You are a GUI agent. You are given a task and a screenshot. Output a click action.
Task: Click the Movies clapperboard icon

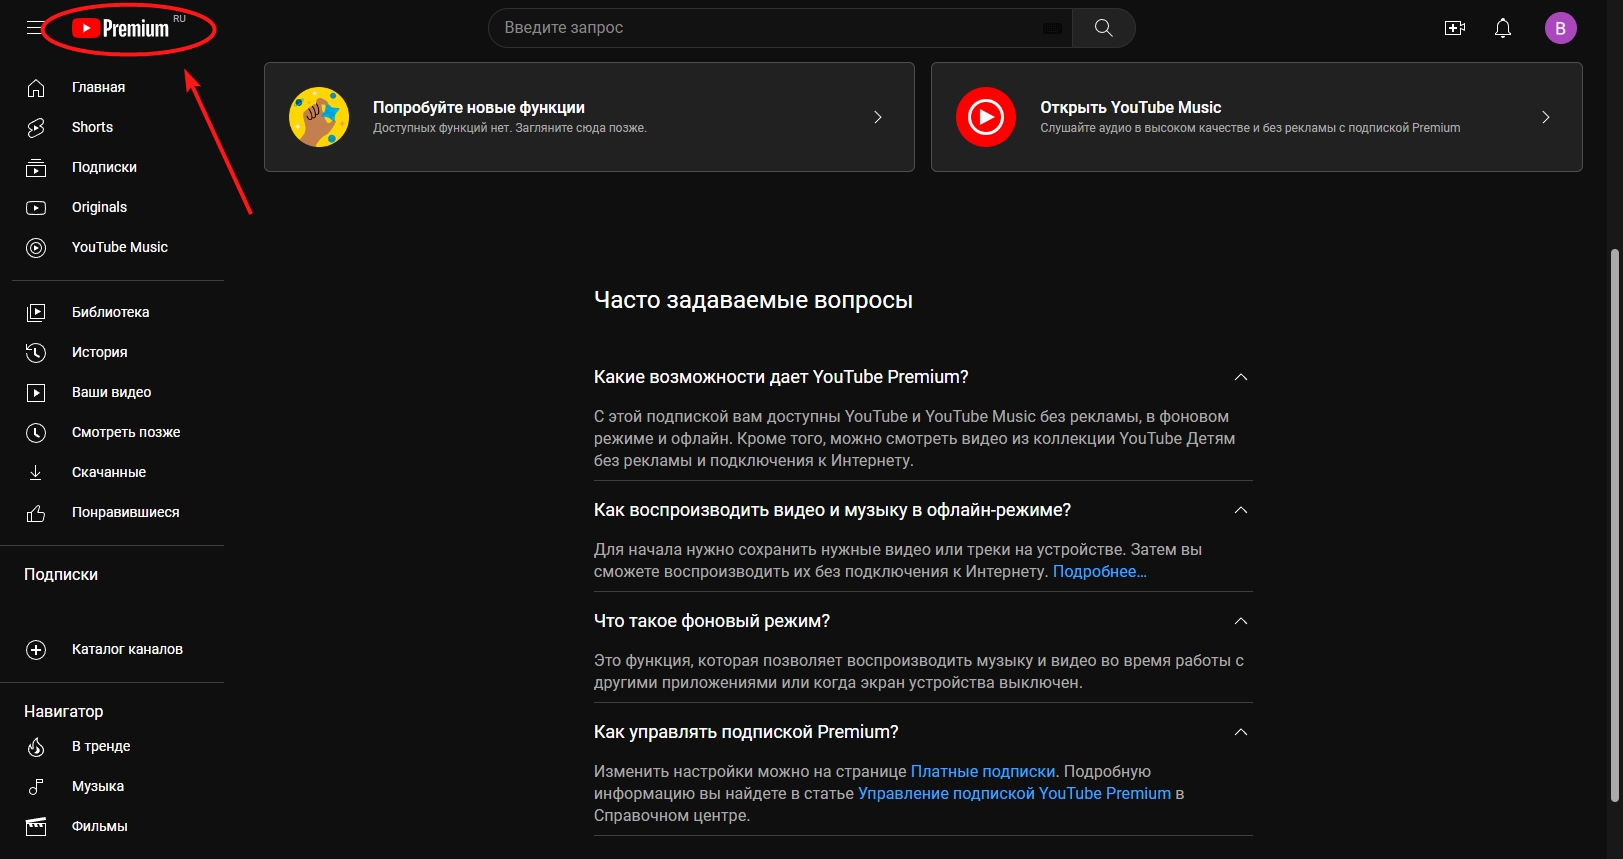(x=36, y=827)
